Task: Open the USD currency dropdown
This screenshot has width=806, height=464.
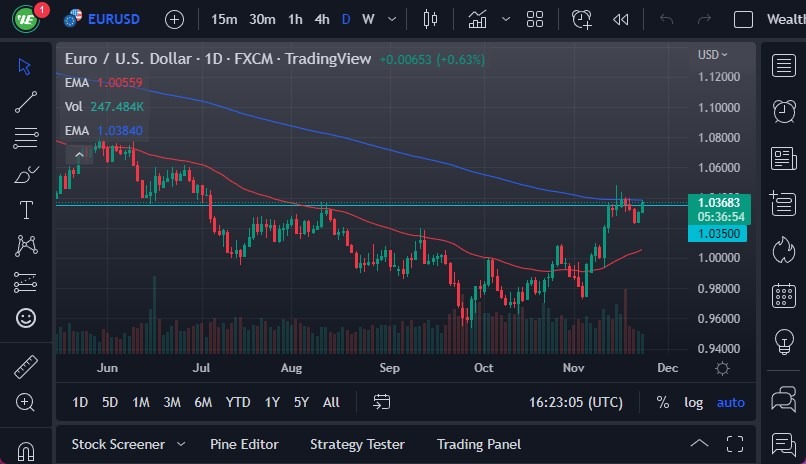Action: [712, 55]
